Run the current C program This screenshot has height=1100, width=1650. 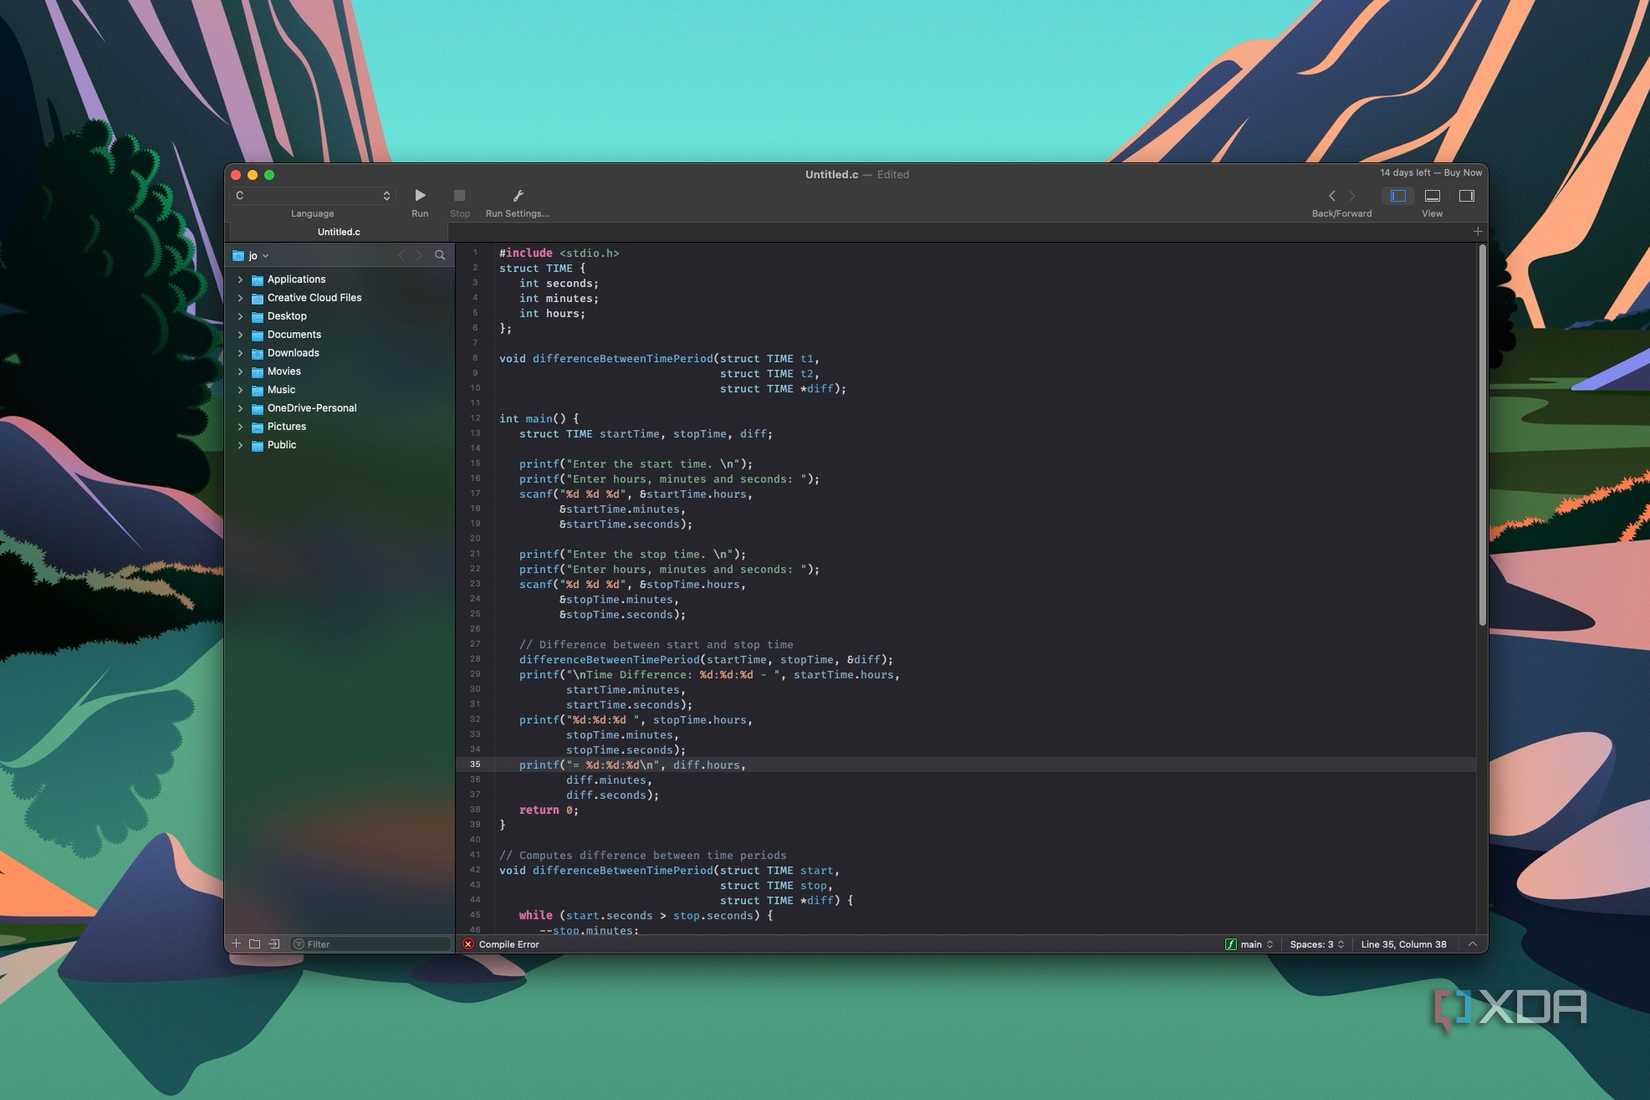click(419, 196)
